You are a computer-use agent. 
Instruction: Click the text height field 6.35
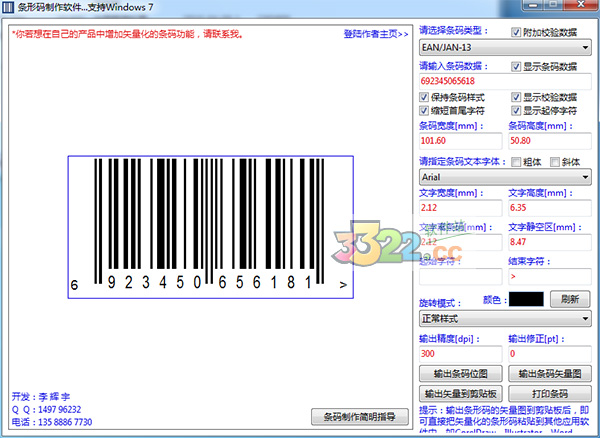pyautogui.click(x=550, y=208)
